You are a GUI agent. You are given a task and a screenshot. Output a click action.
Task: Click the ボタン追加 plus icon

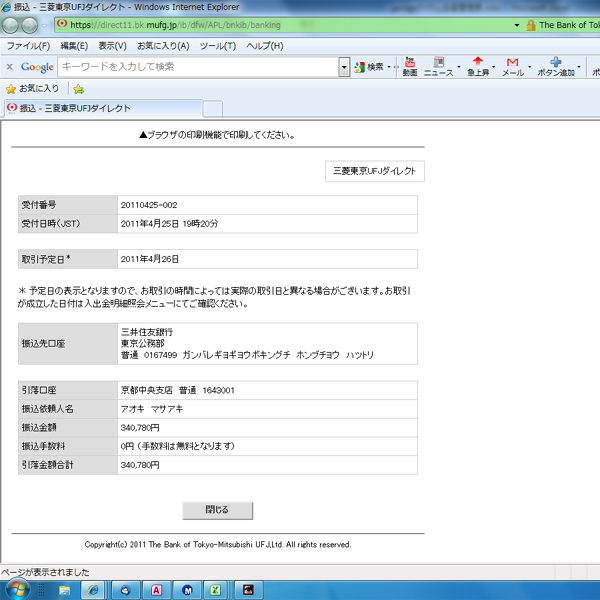(x=556, y=62)
